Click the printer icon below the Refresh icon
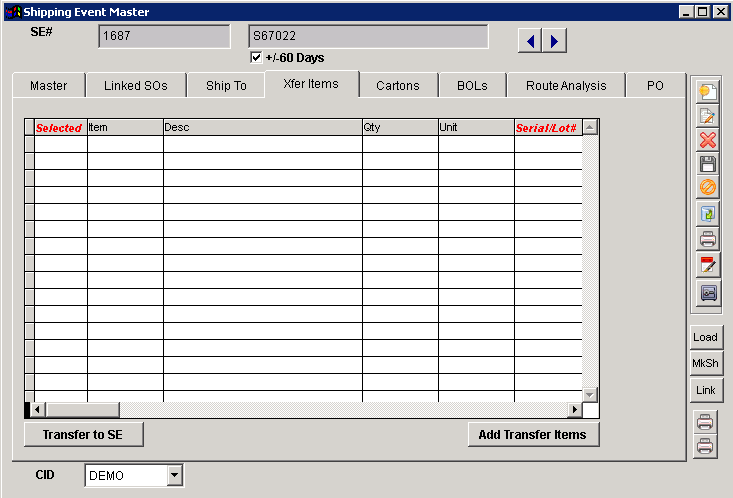This screenshot has width=733, height=498. coord(707,238)
